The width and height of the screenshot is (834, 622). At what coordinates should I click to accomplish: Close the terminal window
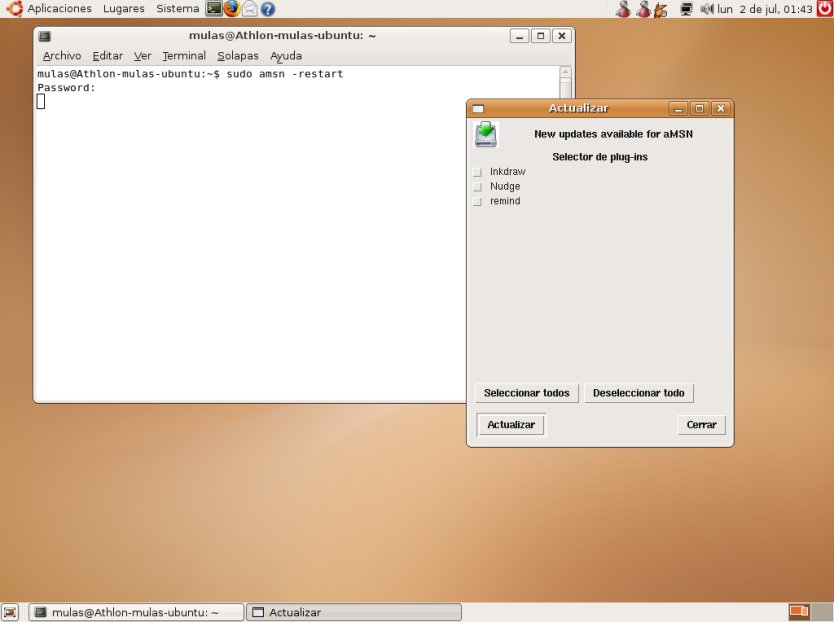click(562, 36)
